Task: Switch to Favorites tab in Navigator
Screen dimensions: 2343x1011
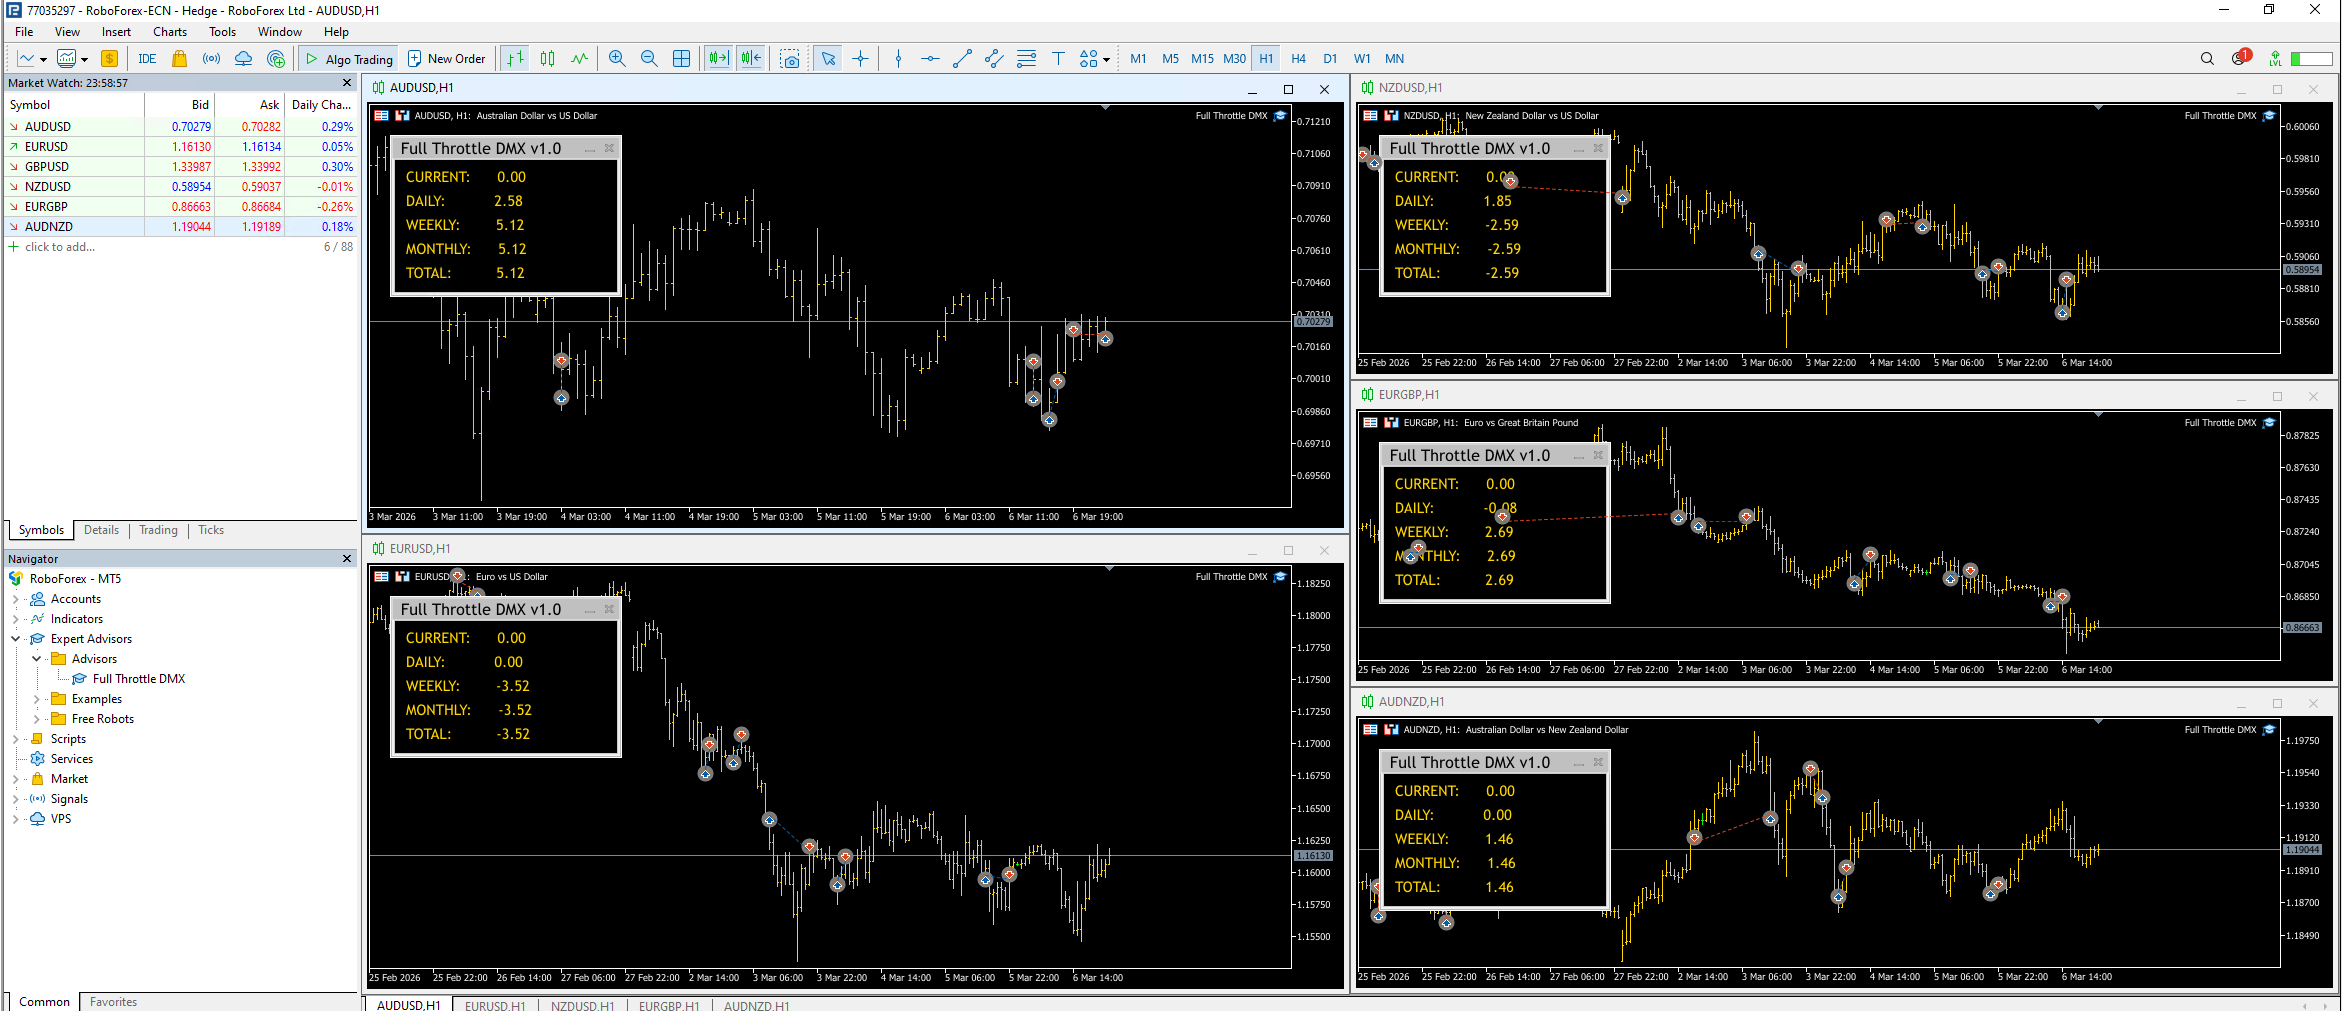Action: pyautogui.click(x=113, y=1002)
